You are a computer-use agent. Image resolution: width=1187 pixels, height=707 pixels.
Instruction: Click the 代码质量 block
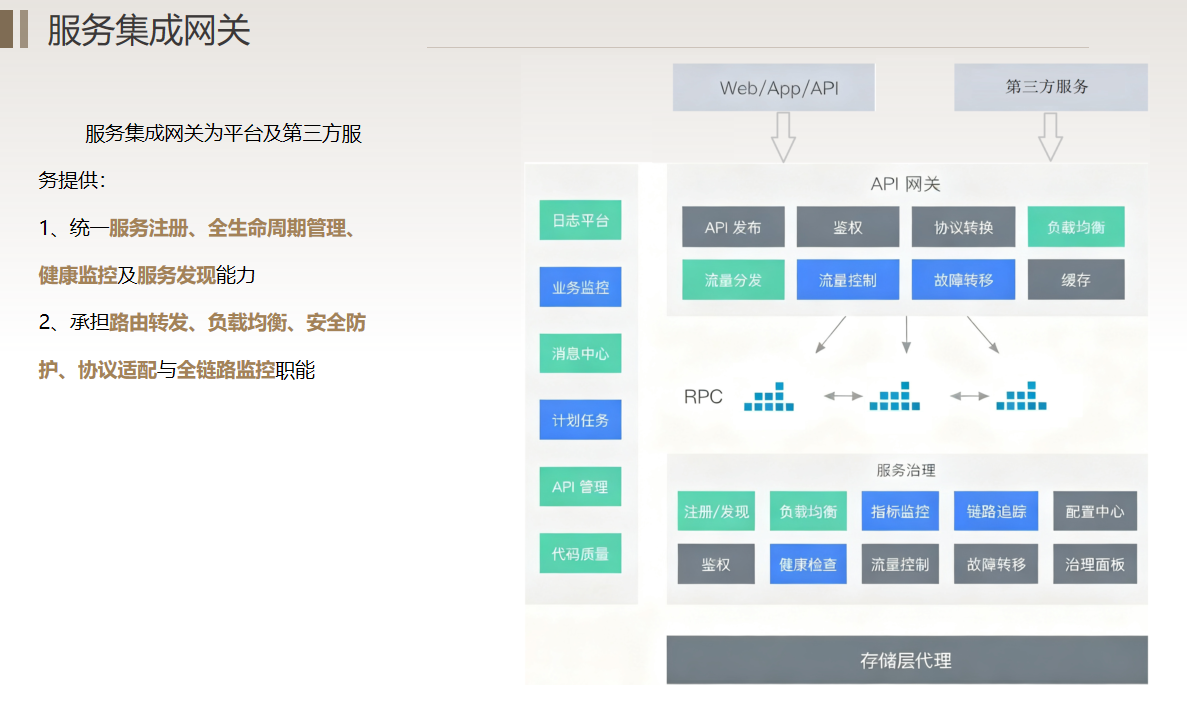580,553
